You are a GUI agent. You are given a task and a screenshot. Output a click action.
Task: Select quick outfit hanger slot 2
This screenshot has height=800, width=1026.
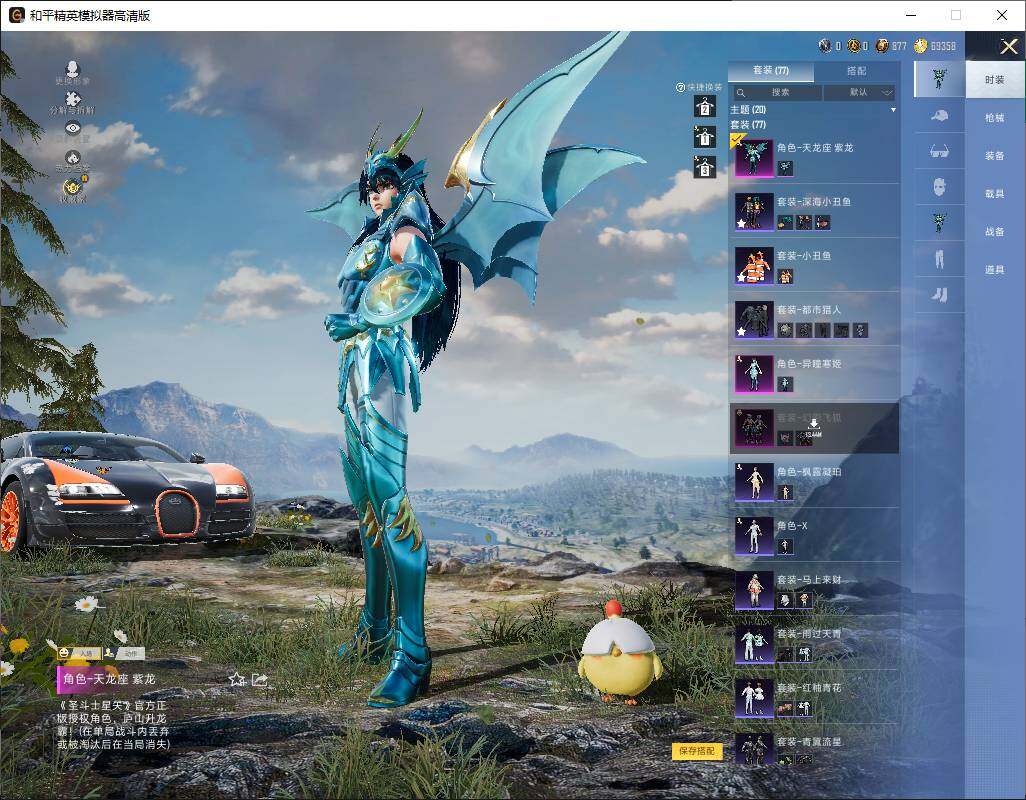[705, 137]
